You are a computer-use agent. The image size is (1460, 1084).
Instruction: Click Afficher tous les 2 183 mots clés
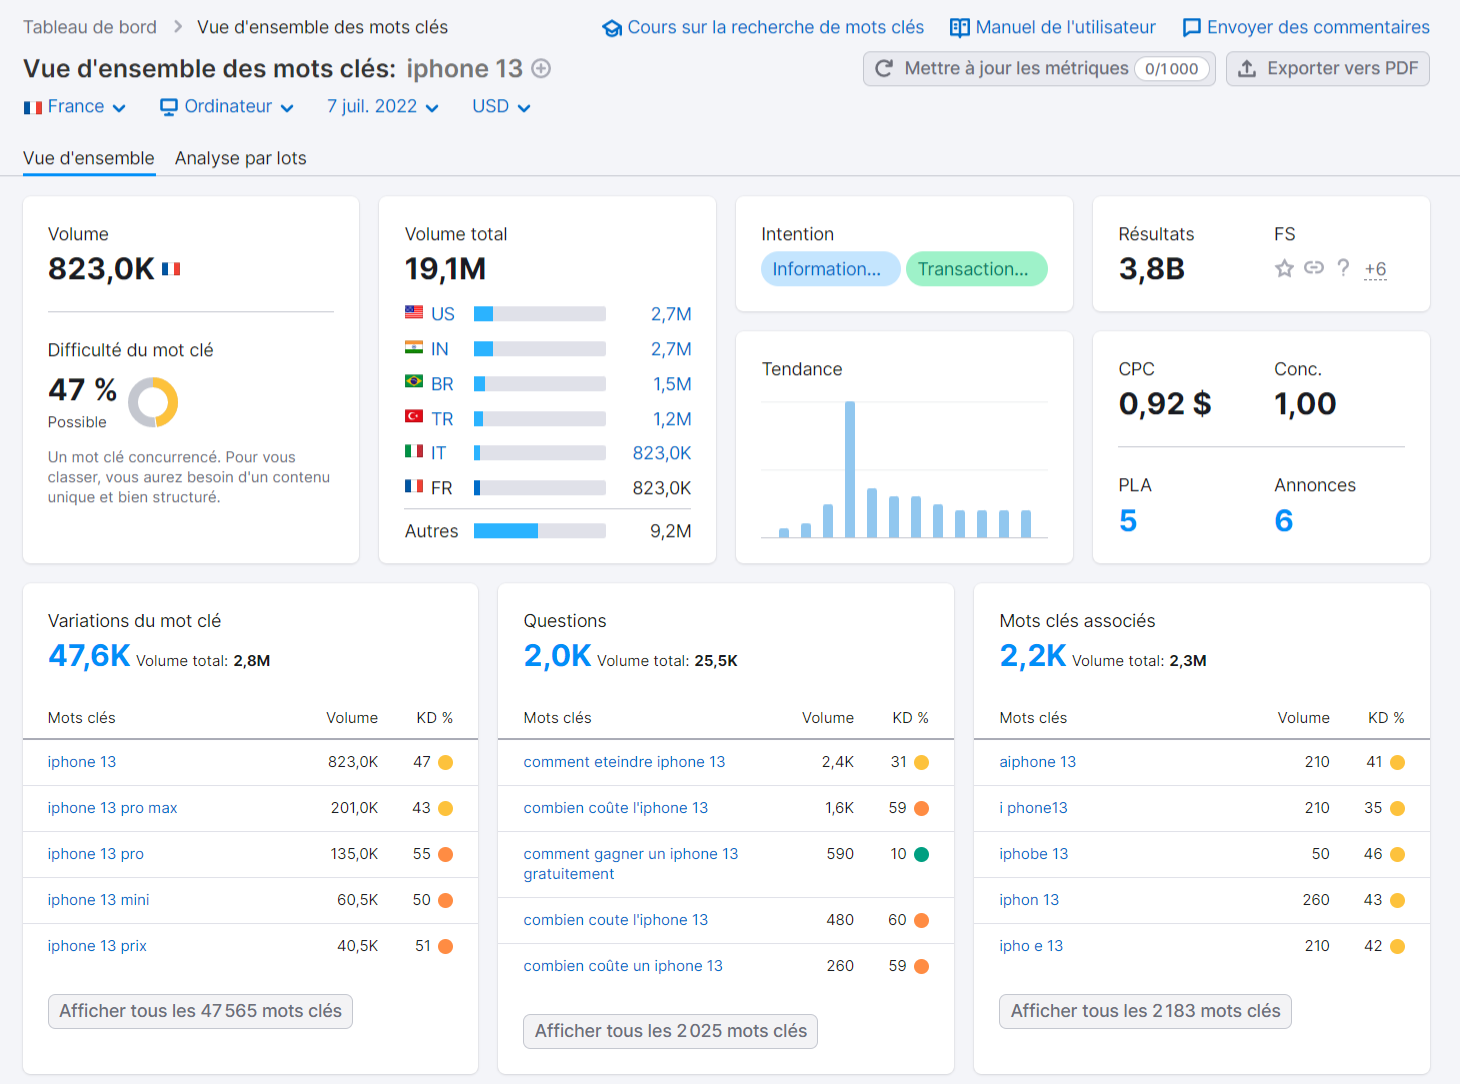click(x=1146, y=1011)
